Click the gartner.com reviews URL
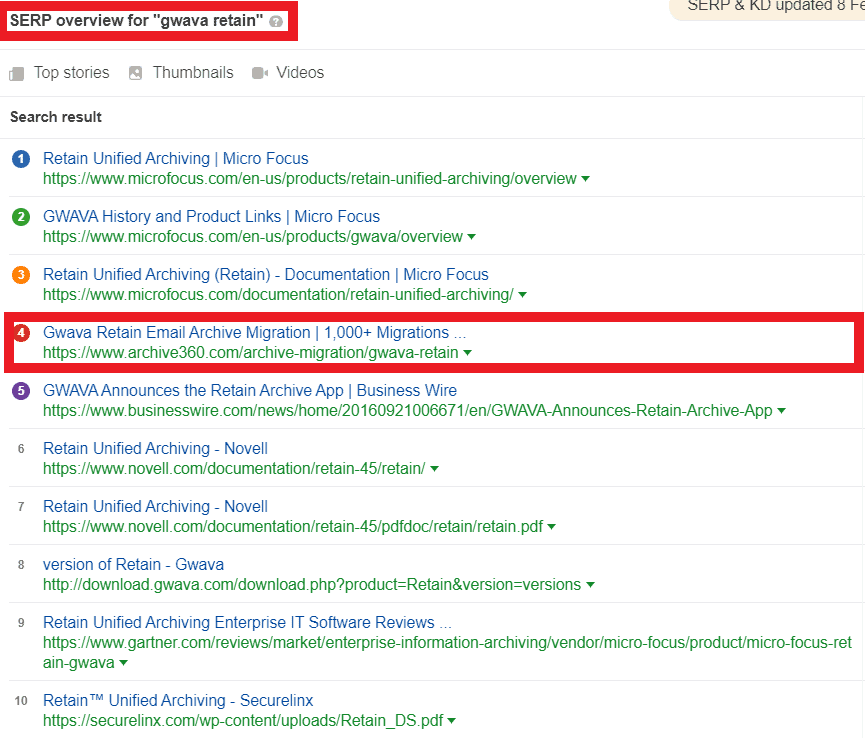 pos(447,652)
